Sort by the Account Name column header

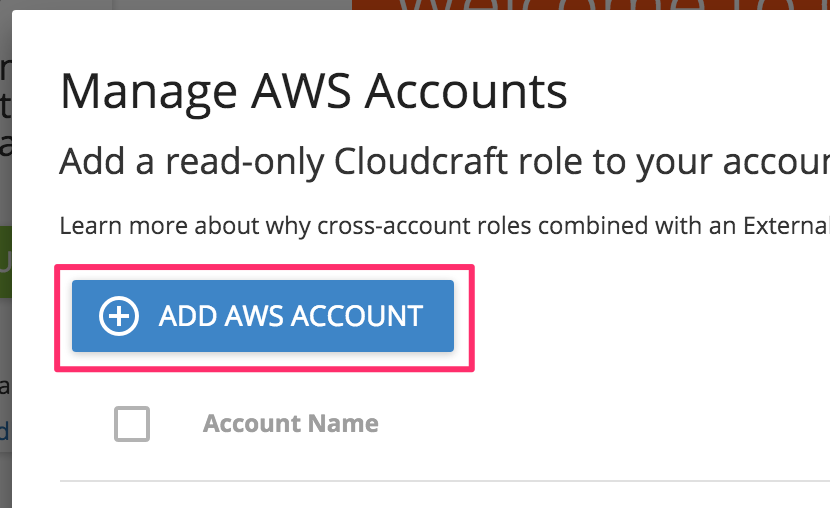coord(291,423)
